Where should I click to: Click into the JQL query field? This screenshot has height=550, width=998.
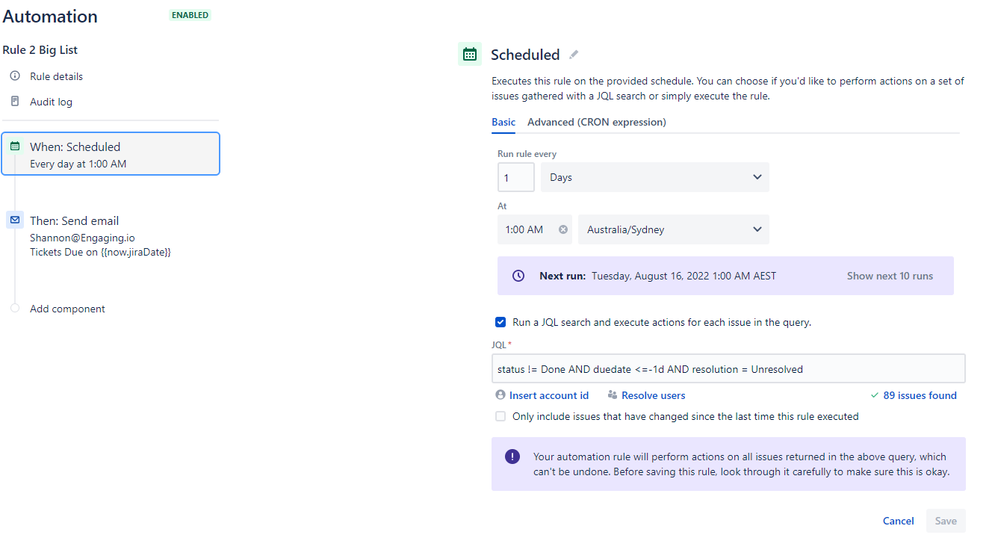coord(728,369)
